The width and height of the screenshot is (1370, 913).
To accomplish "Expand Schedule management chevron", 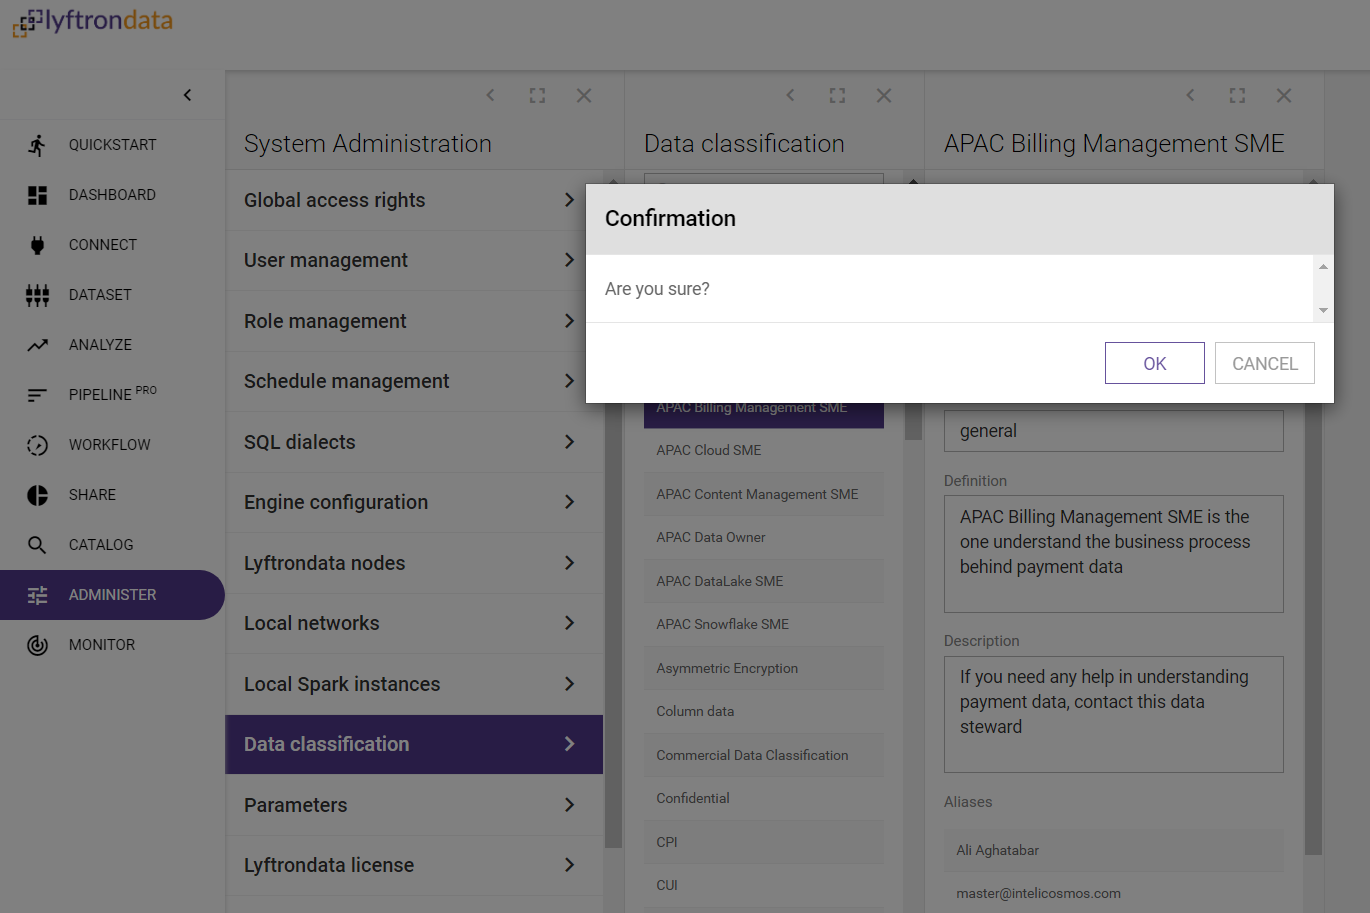I will [569, 381].
